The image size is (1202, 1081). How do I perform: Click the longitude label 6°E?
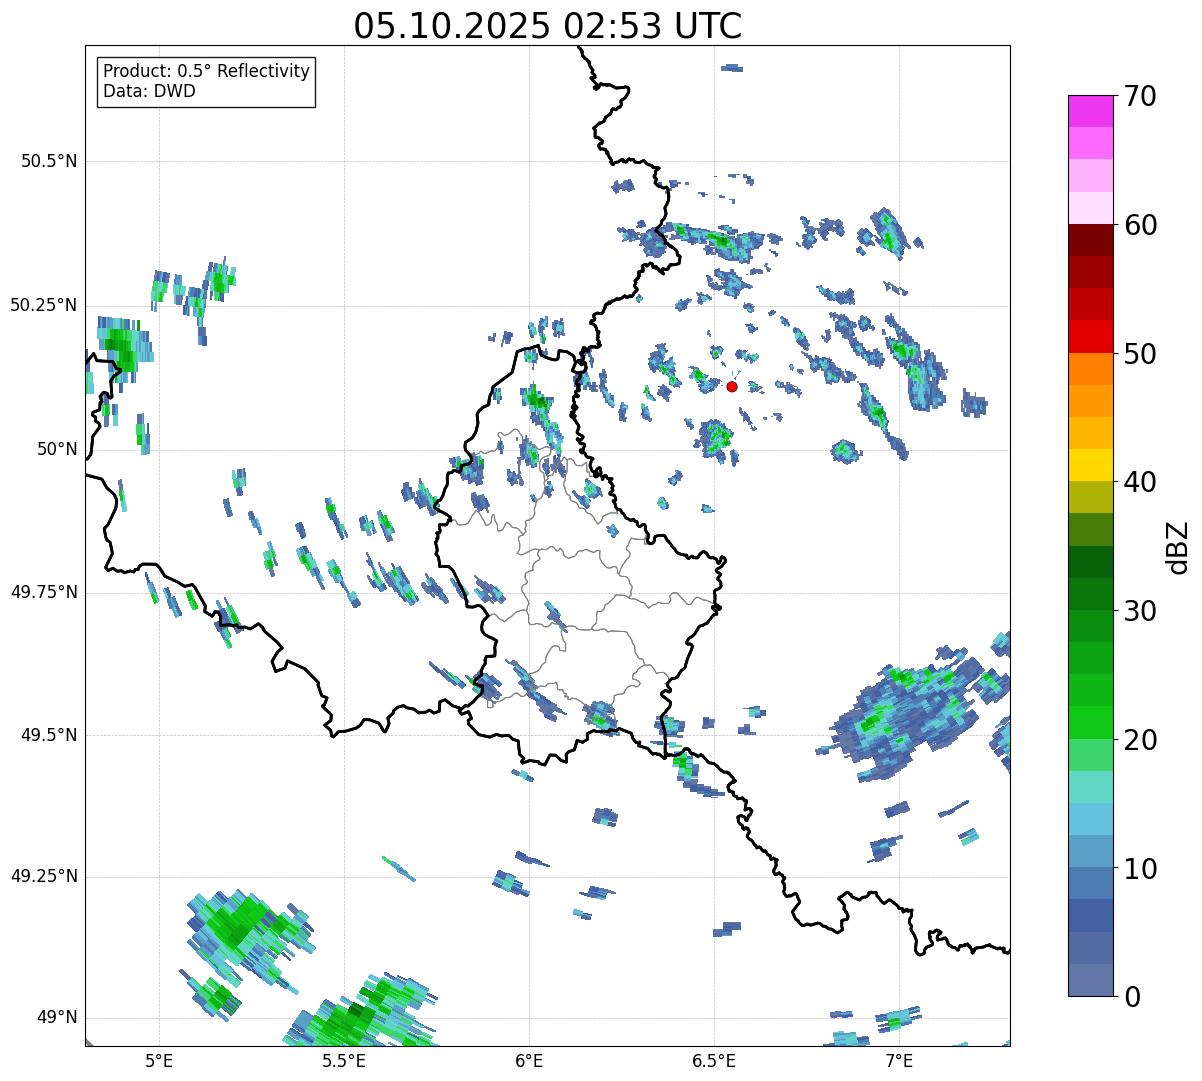[x=529, y=1062]
